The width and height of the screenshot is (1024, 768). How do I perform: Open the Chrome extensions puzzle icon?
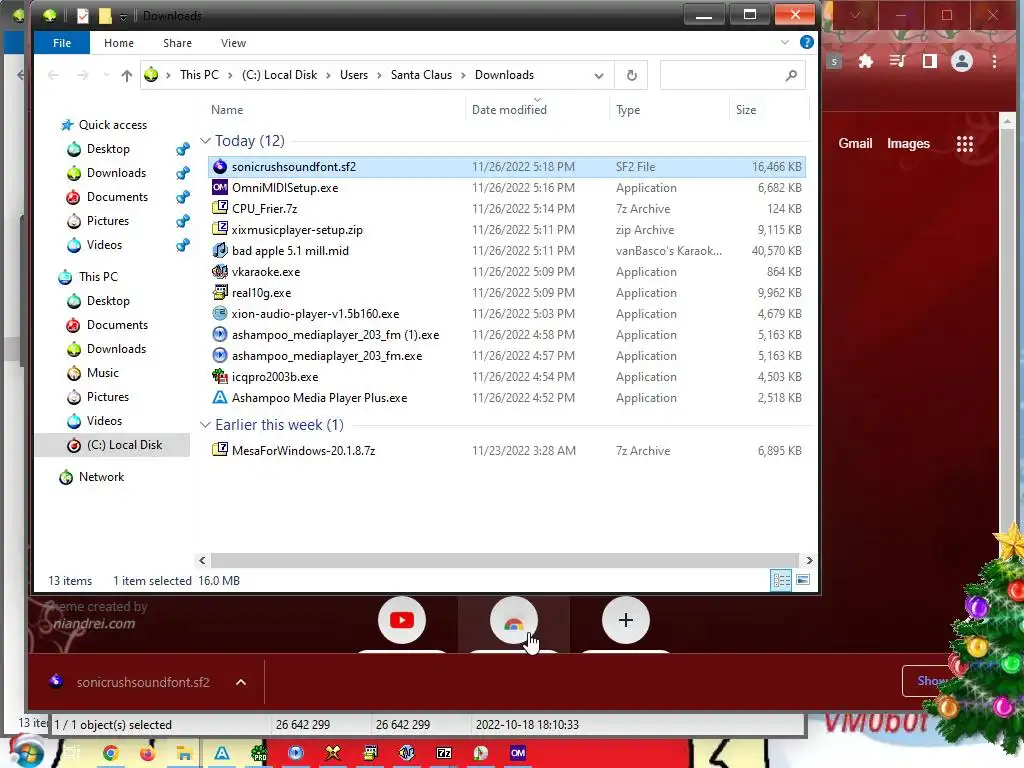pos(865,61)
